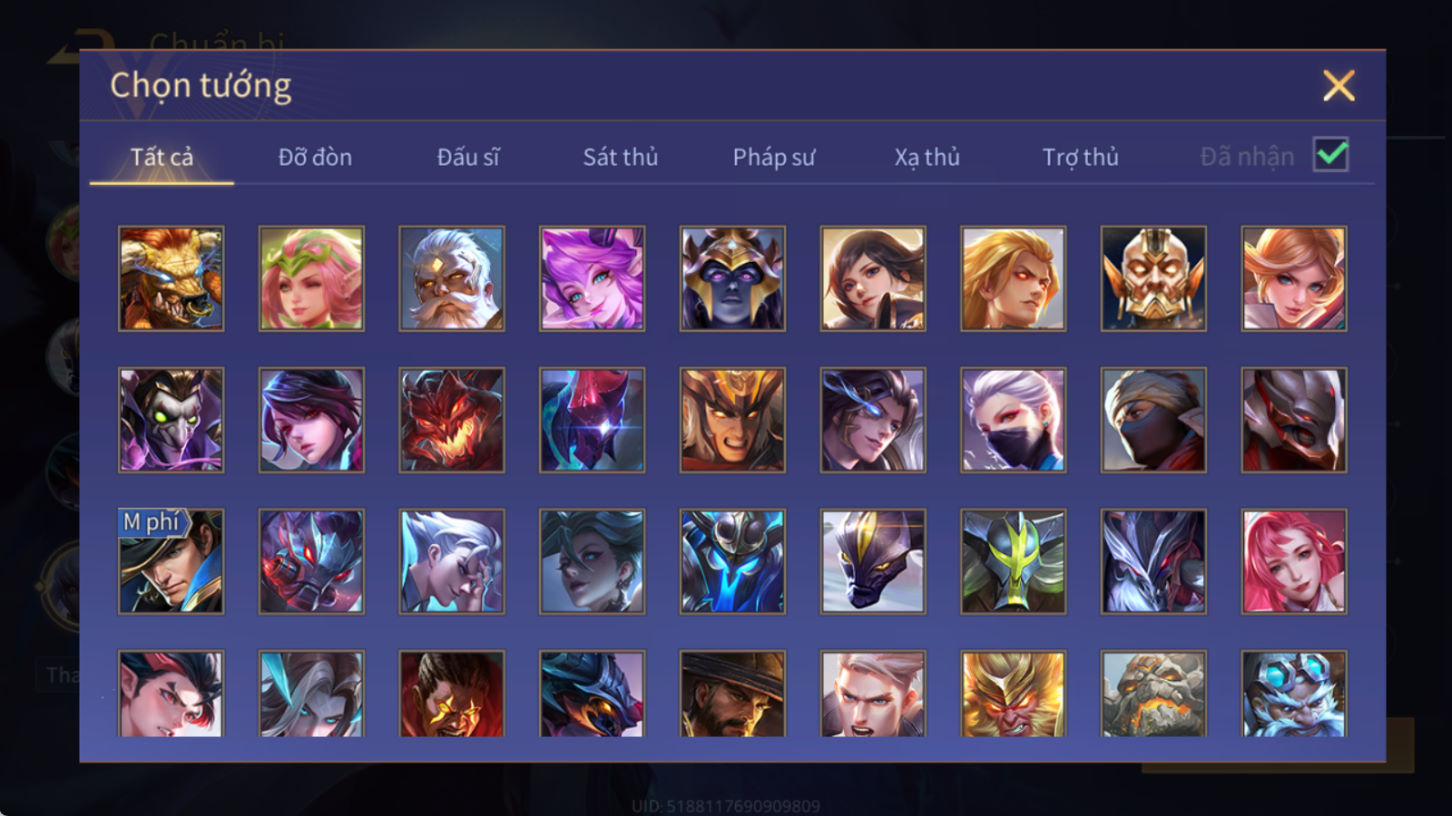Pick the pink-haired hero with green leaf crown
1452x816 pixels.
(311, 278)
